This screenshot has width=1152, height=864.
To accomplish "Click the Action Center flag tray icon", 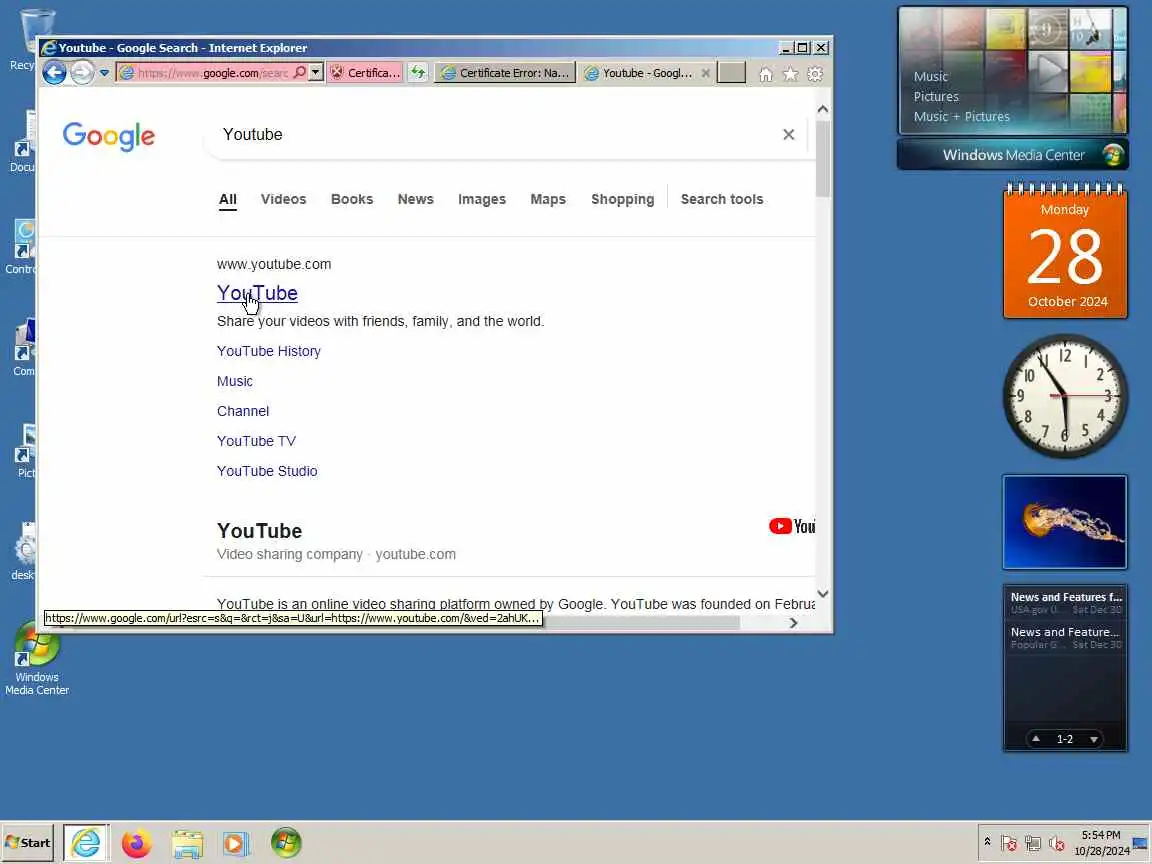I will tap(1009, 843).
